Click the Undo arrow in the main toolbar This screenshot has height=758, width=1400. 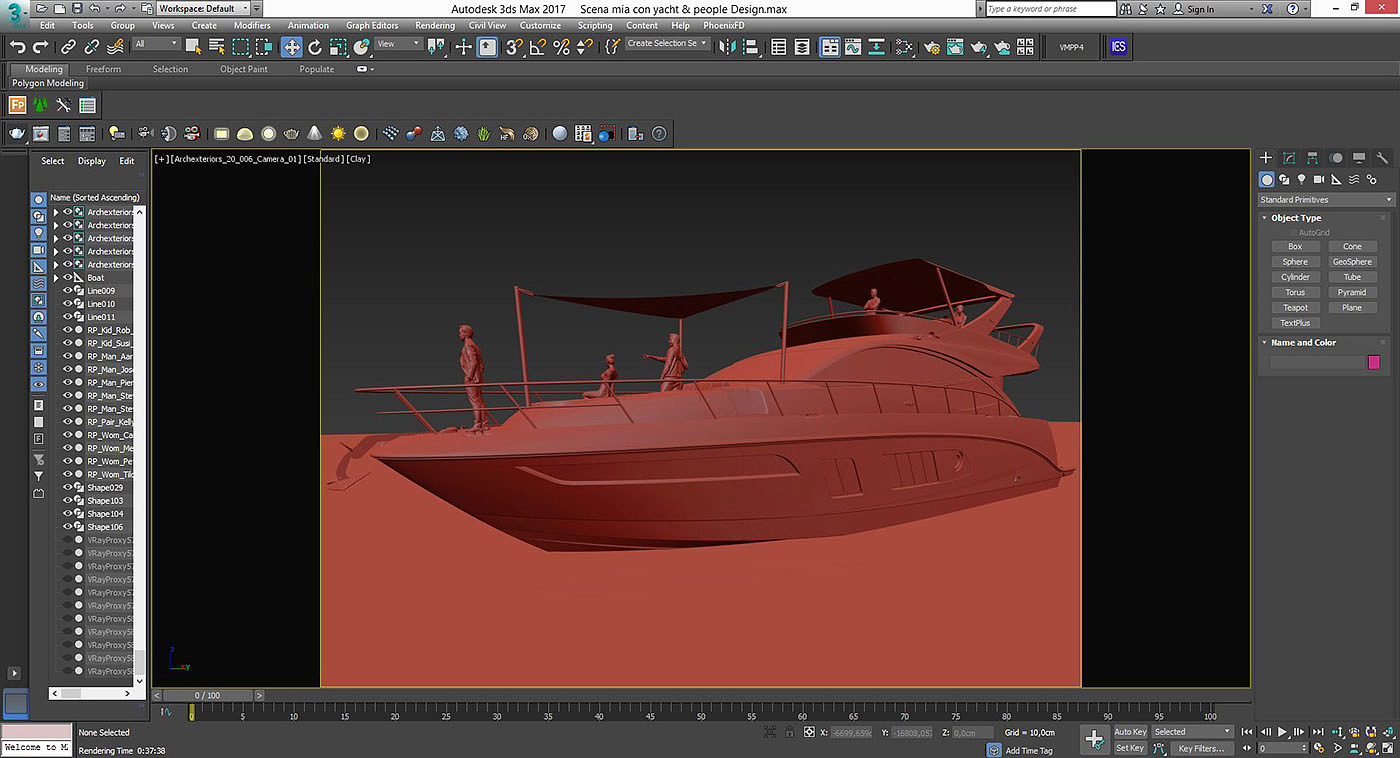pos(17,47)
